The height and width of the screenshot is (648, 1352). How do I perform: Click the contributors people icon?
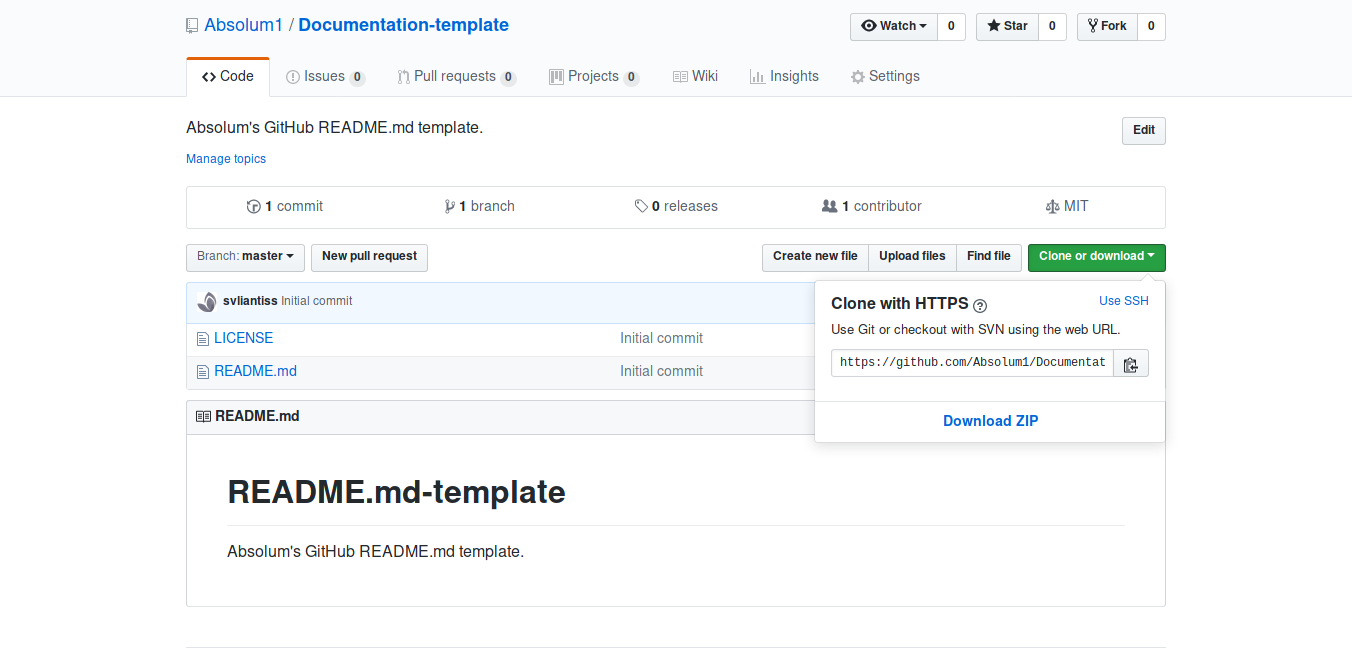tap(829, 206)
